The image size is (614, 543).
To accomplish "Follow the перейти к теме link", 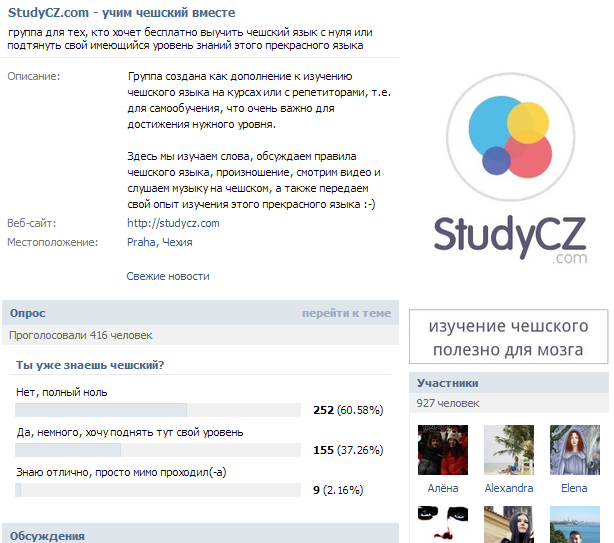I will click(x=346, y=313).
